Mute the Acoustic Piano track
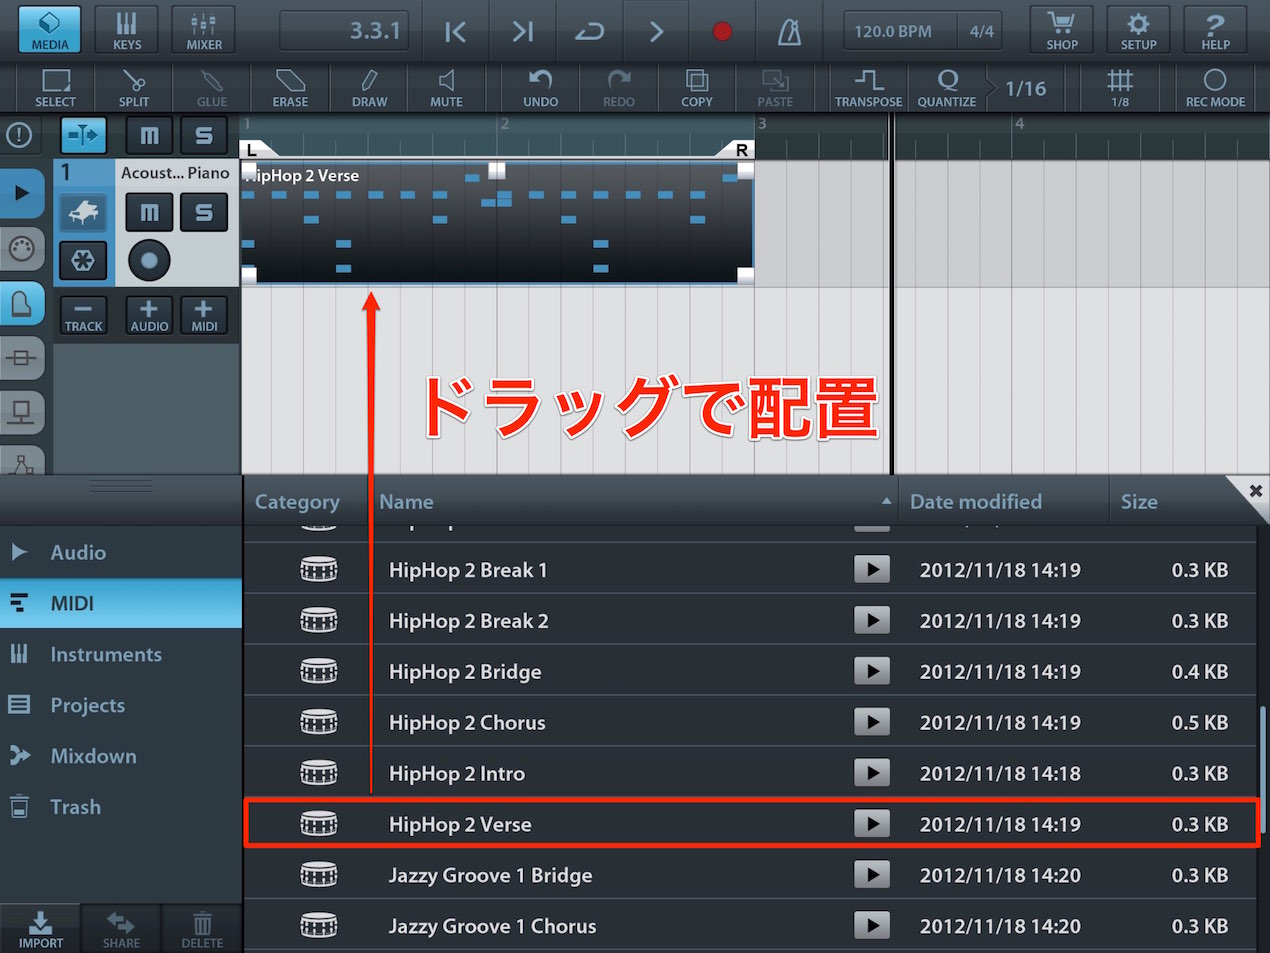The height and width of the screenshot is (953, 1270). [149, 212]
